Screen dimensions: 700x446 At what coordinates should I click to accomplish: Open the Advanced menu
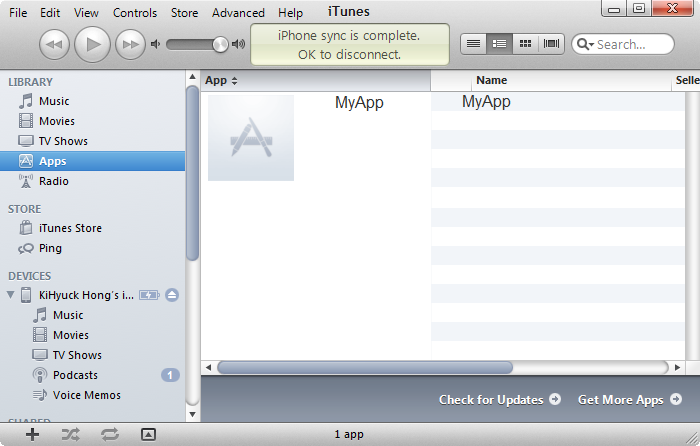click(x=238, y=13)
